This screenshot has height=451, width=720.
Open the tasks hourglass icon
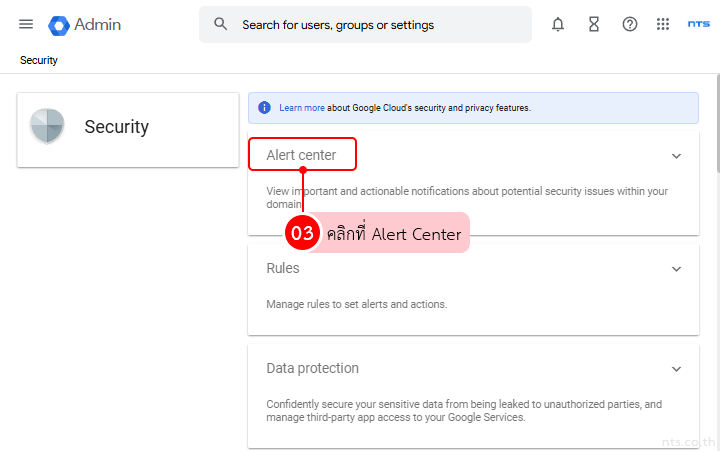594,25
